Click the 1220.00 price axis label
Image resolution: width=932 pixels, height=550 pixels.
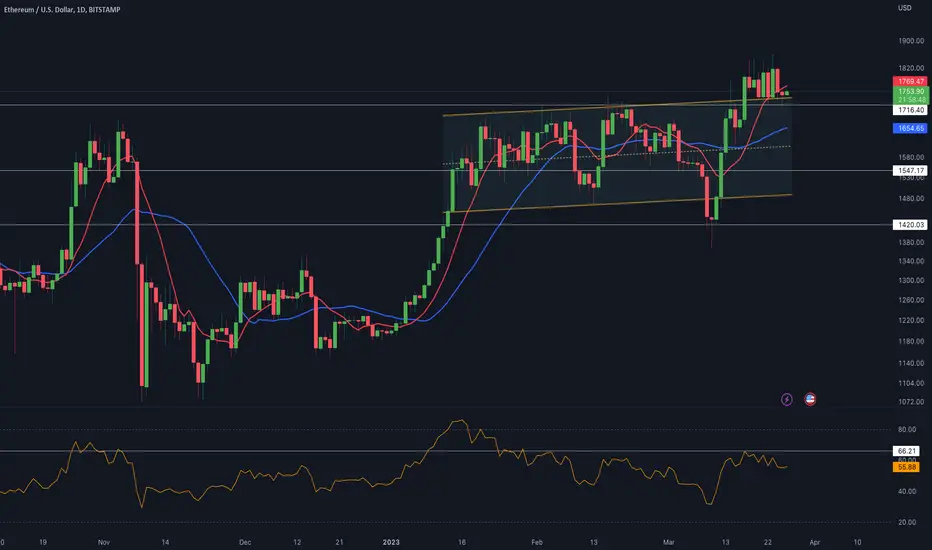tap(911, 320)
